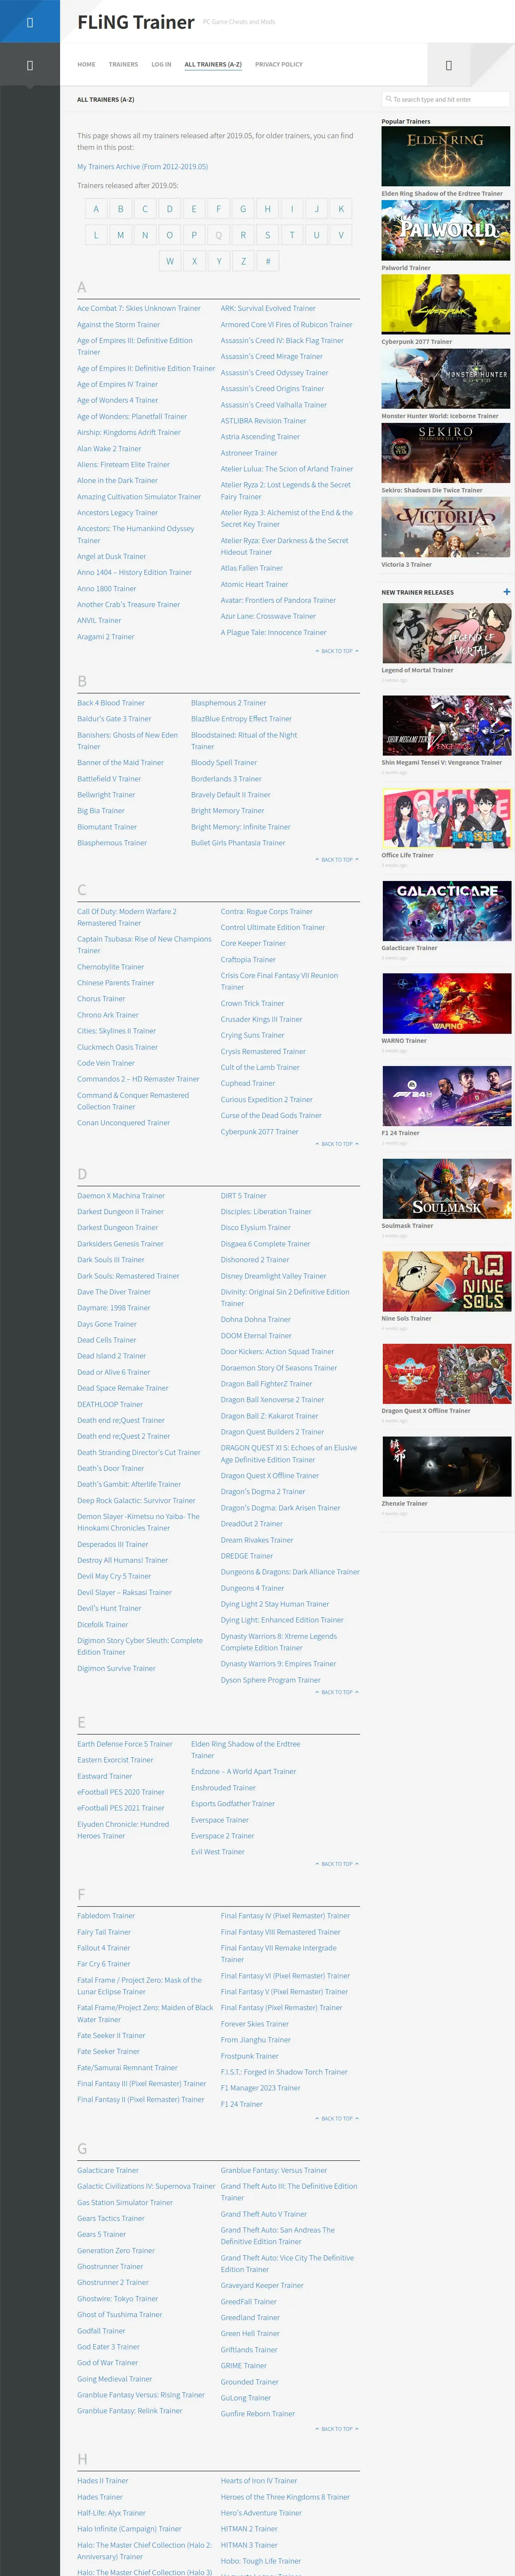
Task: Focus the search input field
Action: (446, 99)
